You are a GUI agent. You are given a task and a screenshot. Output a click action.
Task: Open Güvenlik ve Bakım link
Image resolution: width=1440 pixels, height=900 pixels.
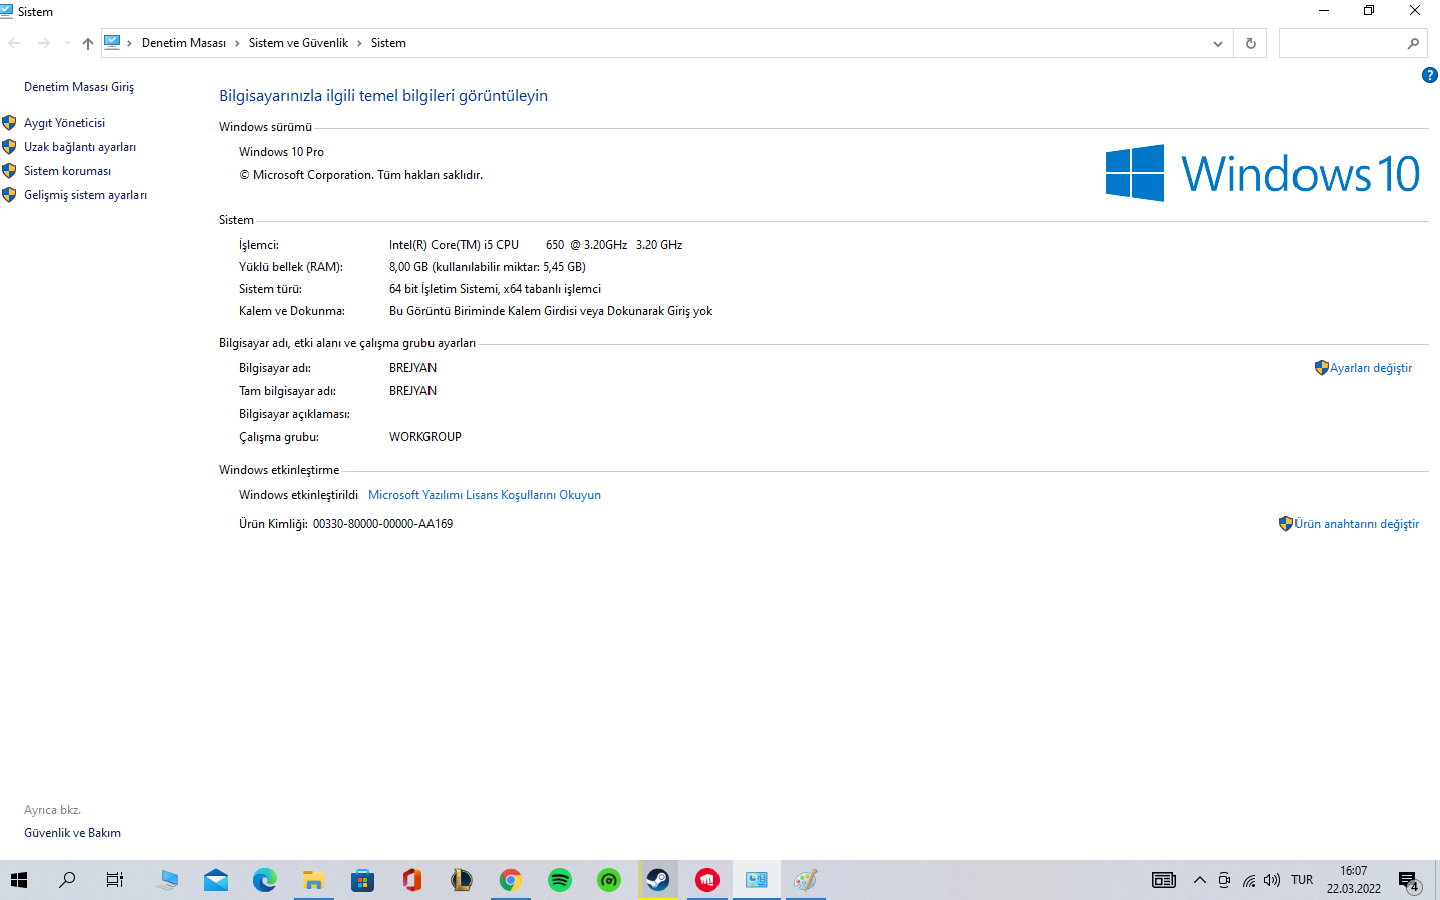click(x=72, y=833)
